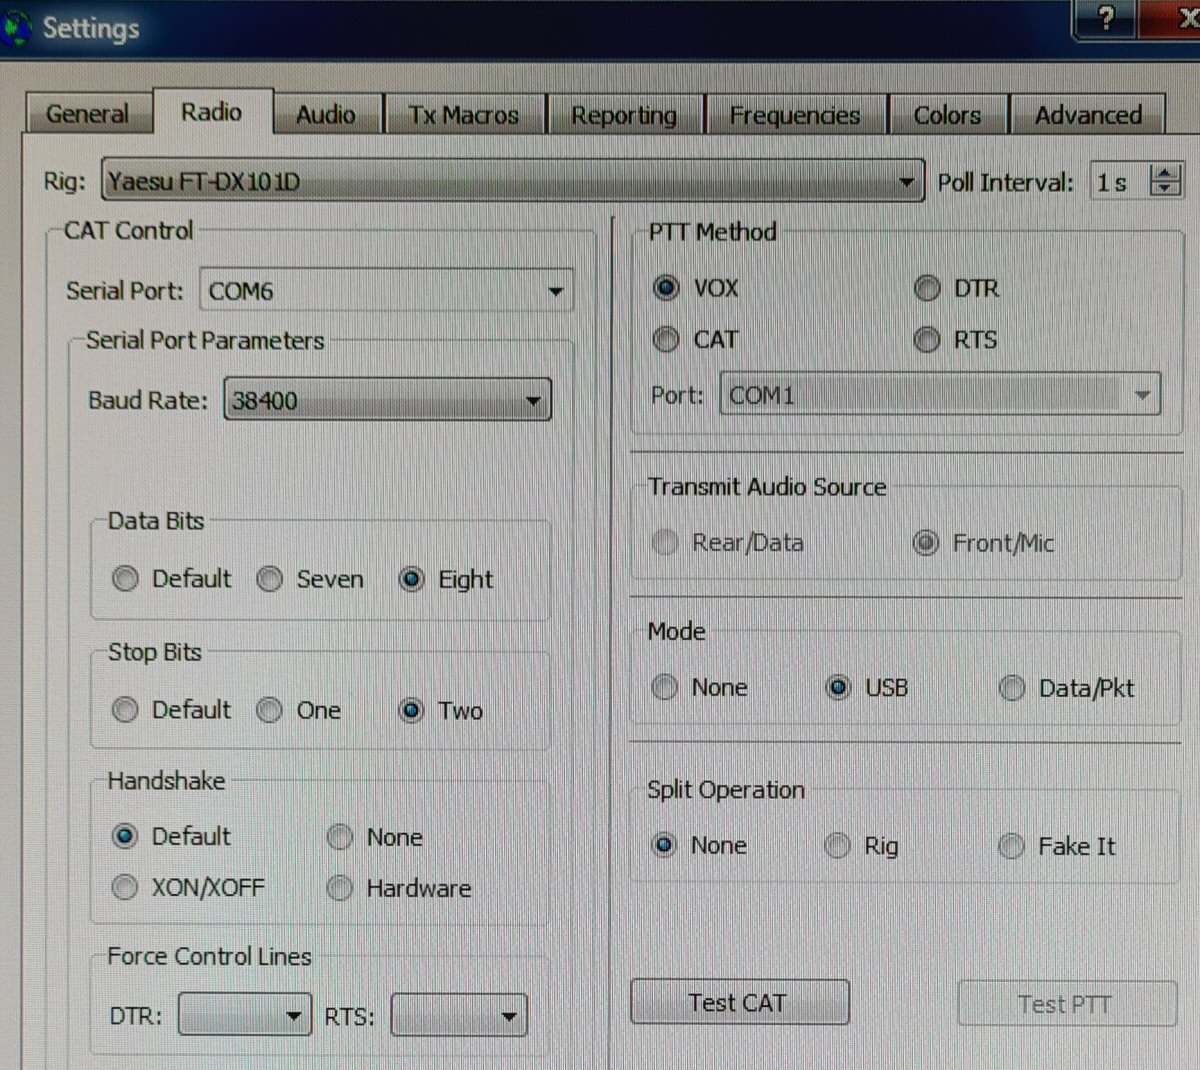The image size is (1200, 1070).
Task: Set Mode to USB
Action: click(867, 687)
